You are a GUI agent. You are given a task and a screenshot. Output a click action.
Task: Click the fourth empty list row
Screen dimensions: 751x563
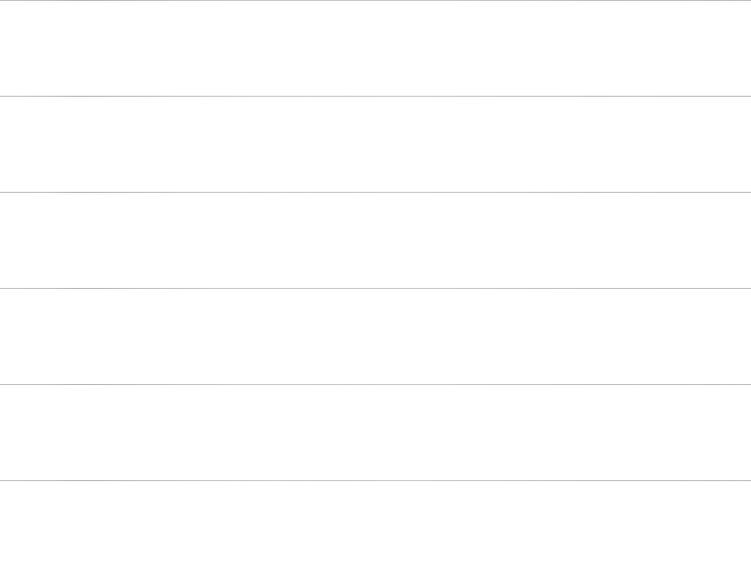click(x=375, y=336)
